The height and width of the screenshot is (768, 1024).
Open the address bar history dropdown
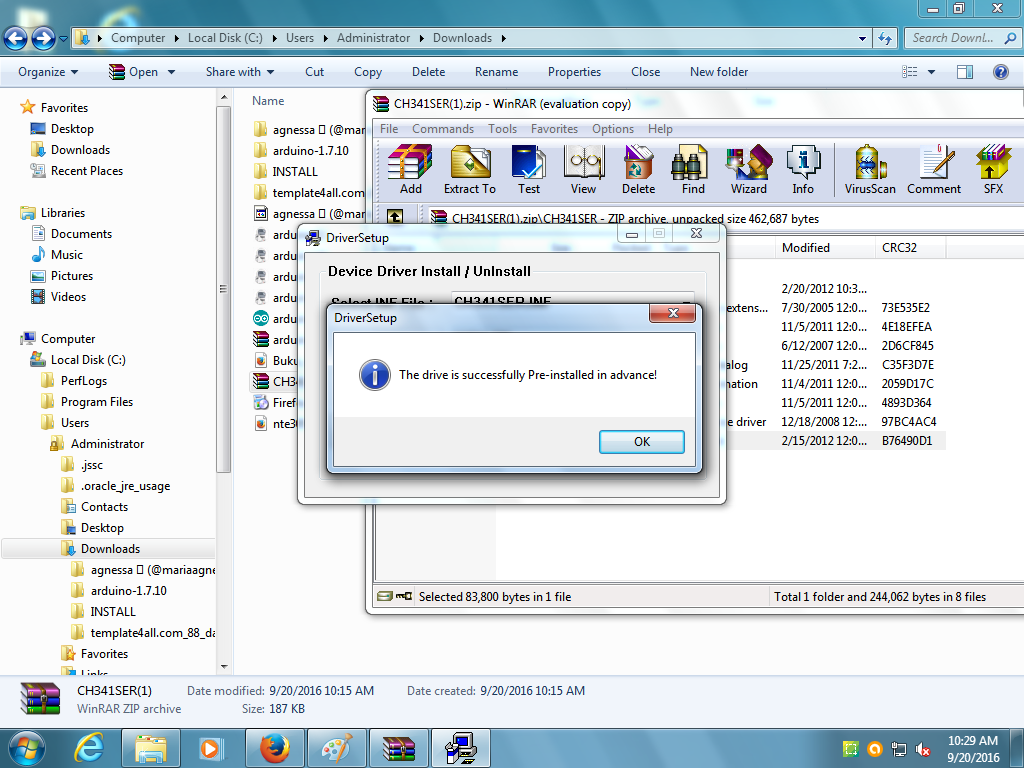coord(863,39)
